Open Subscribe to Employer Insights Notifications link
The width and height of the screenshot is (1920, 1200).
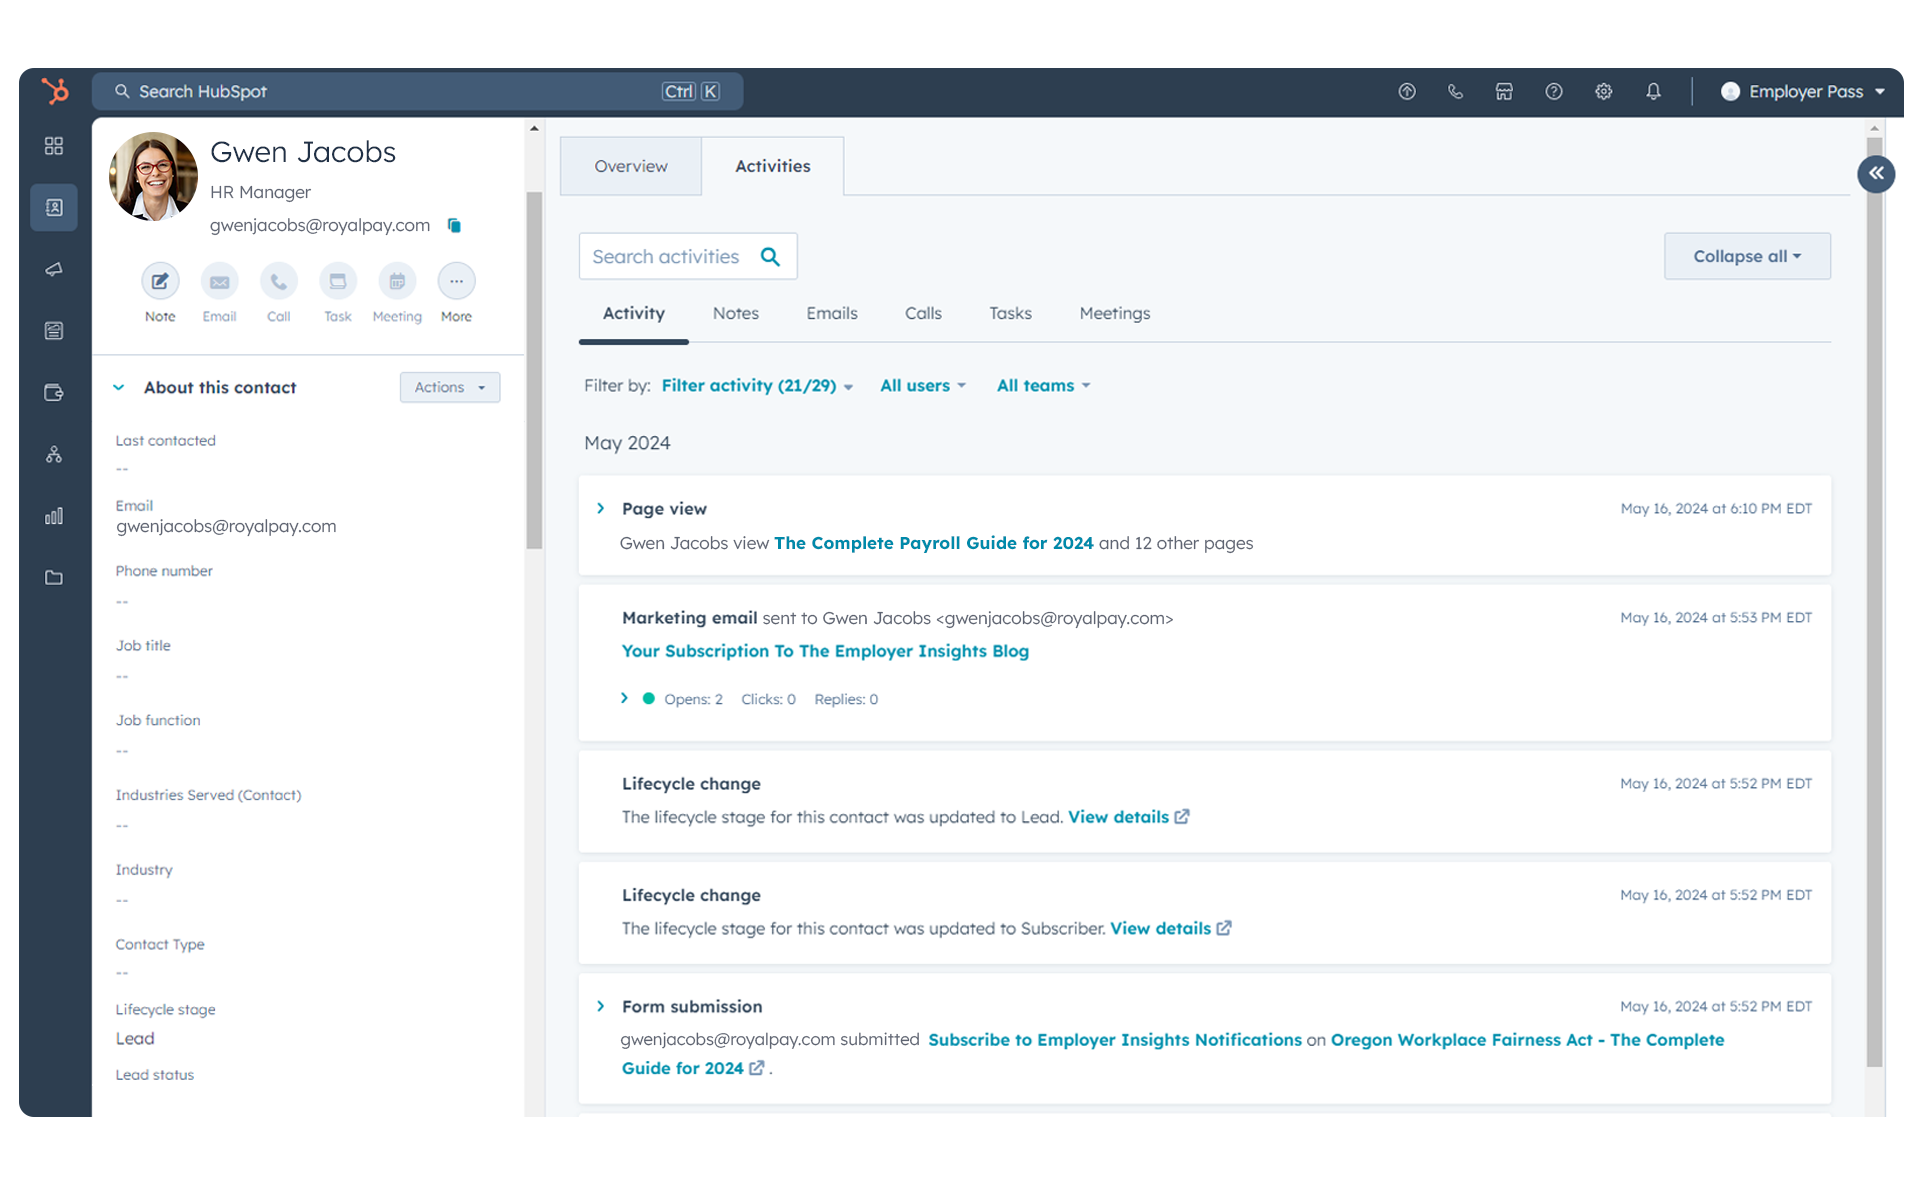pyautogui.click(x=1115, y=1040)
